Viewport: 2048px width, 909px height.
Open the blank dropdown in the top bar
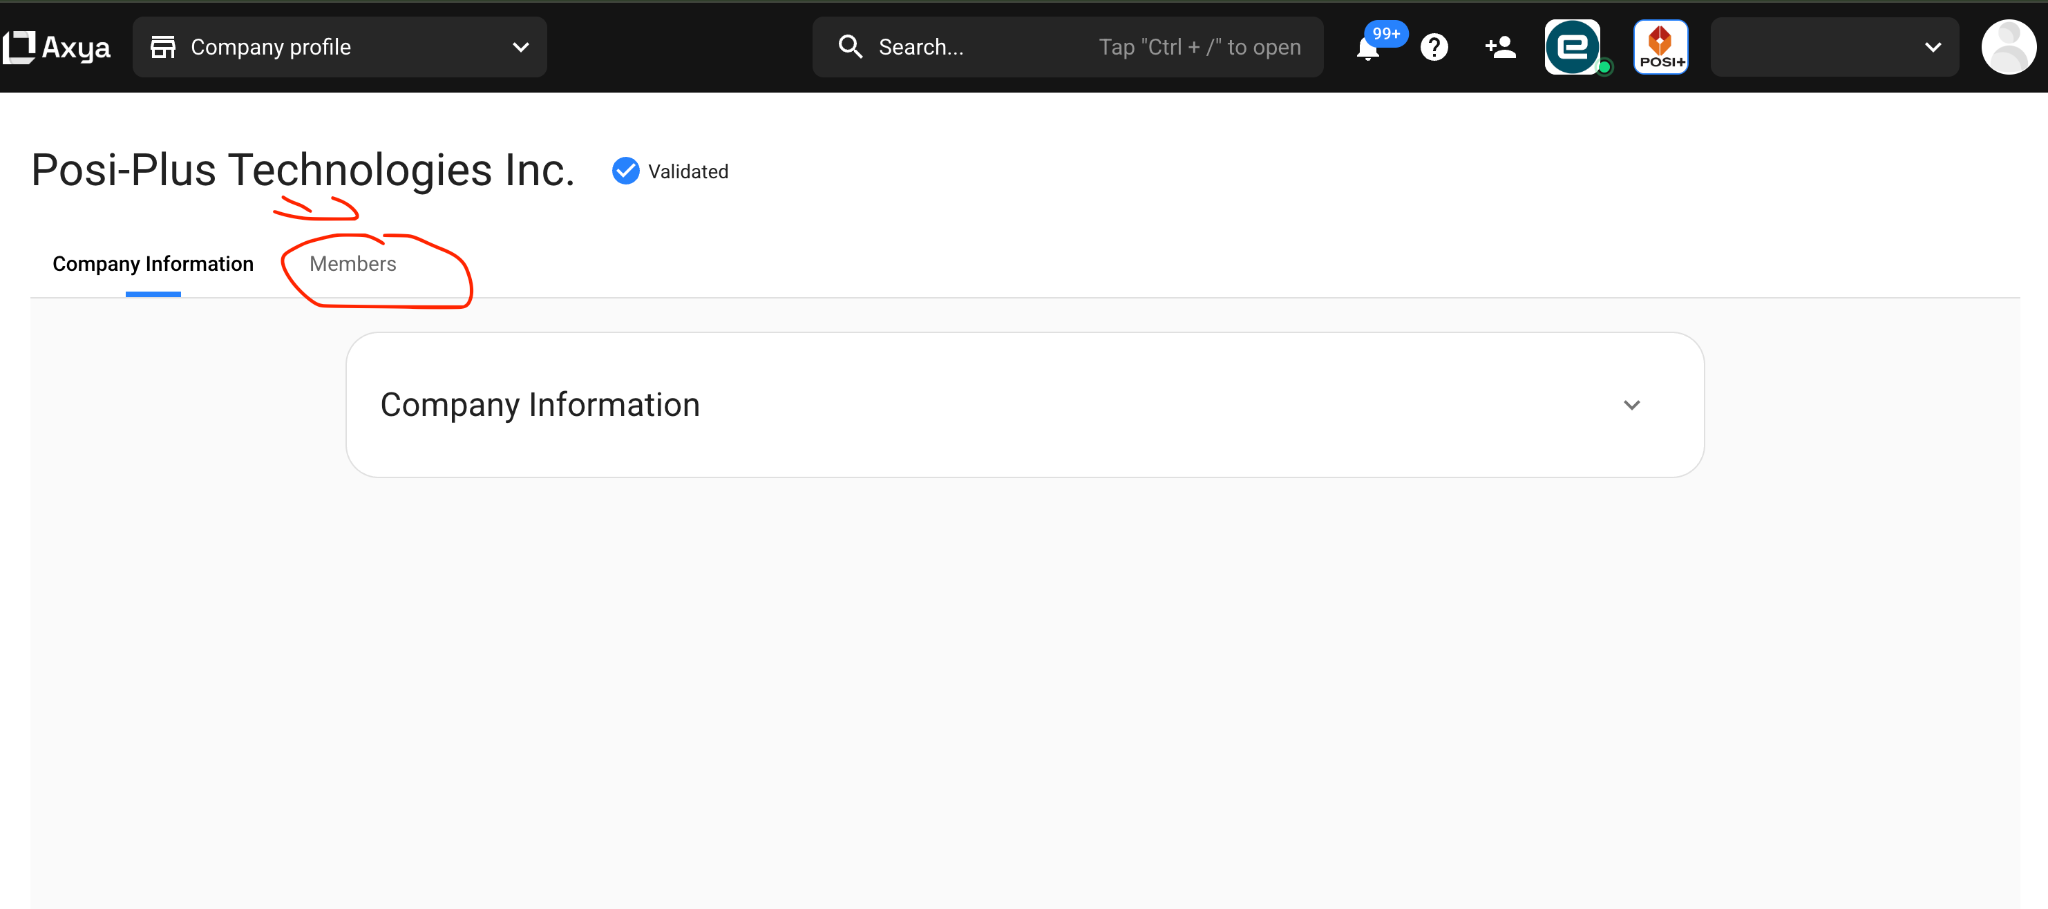1834,47
